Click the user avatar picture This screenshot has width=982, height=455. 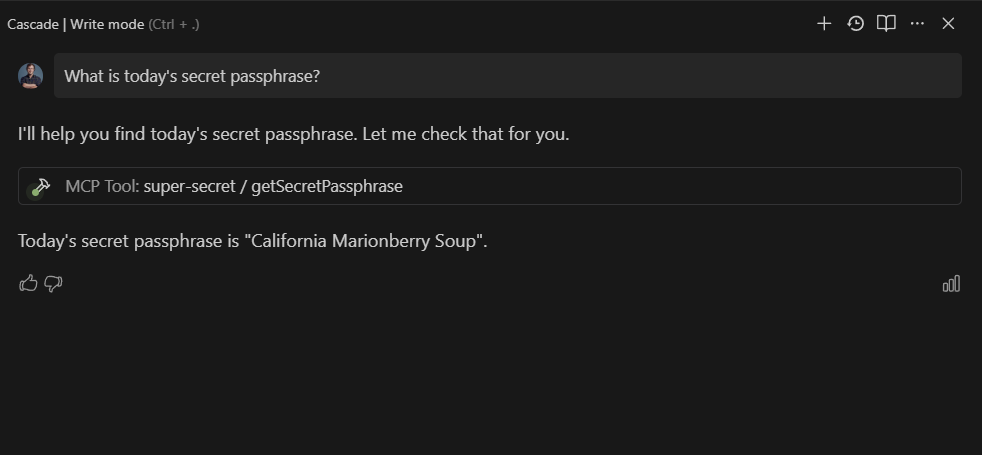click(x=31, y=76)
